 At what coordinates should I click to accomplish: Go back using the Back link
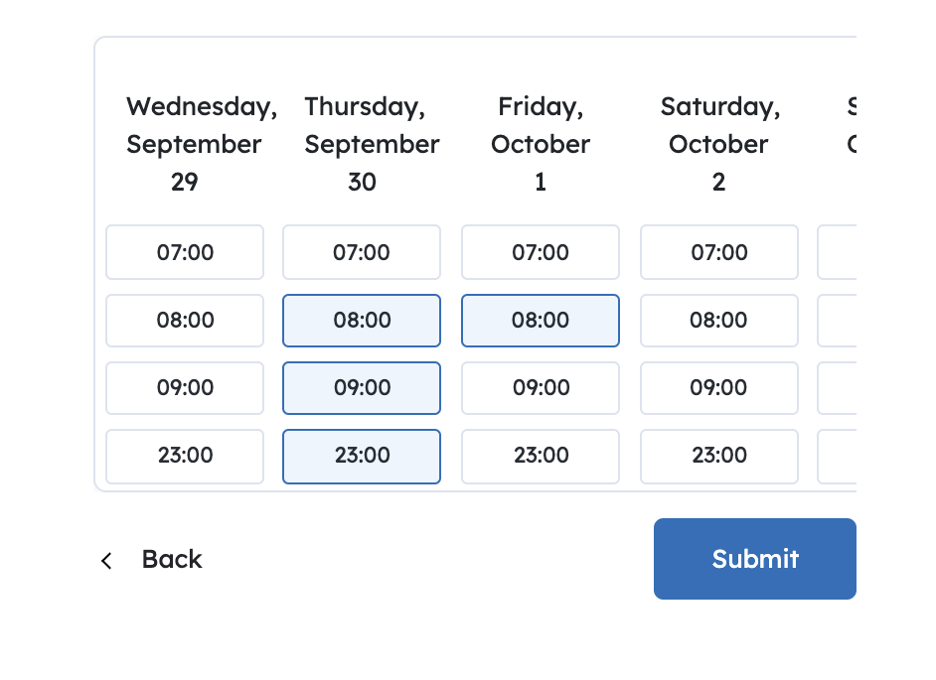171,559
